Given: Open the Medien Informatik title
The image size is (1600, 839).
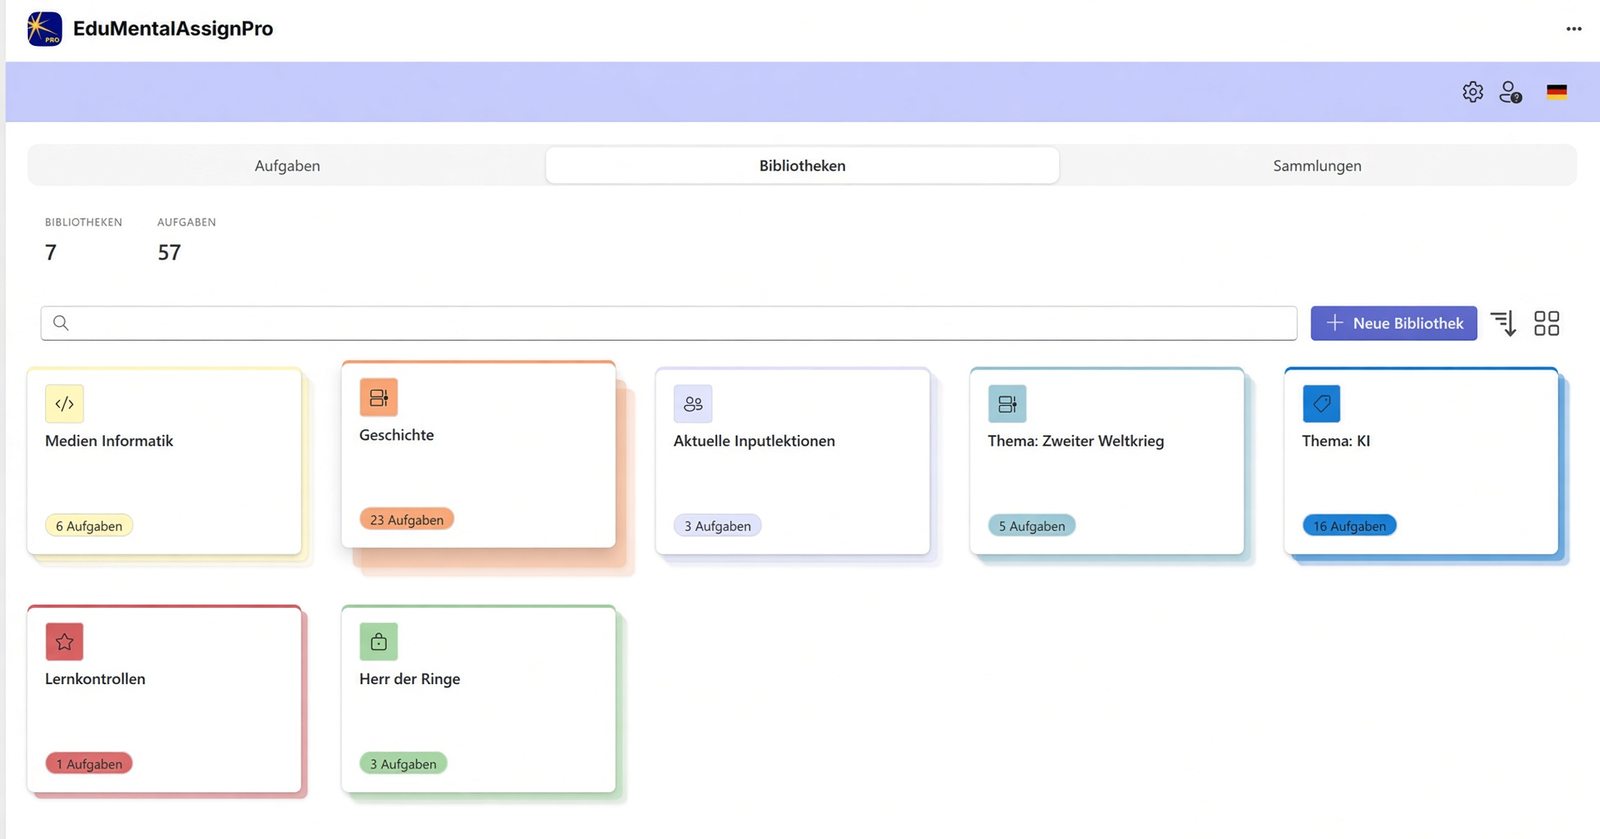Looking at the screenshot, I should pos(109,441).
